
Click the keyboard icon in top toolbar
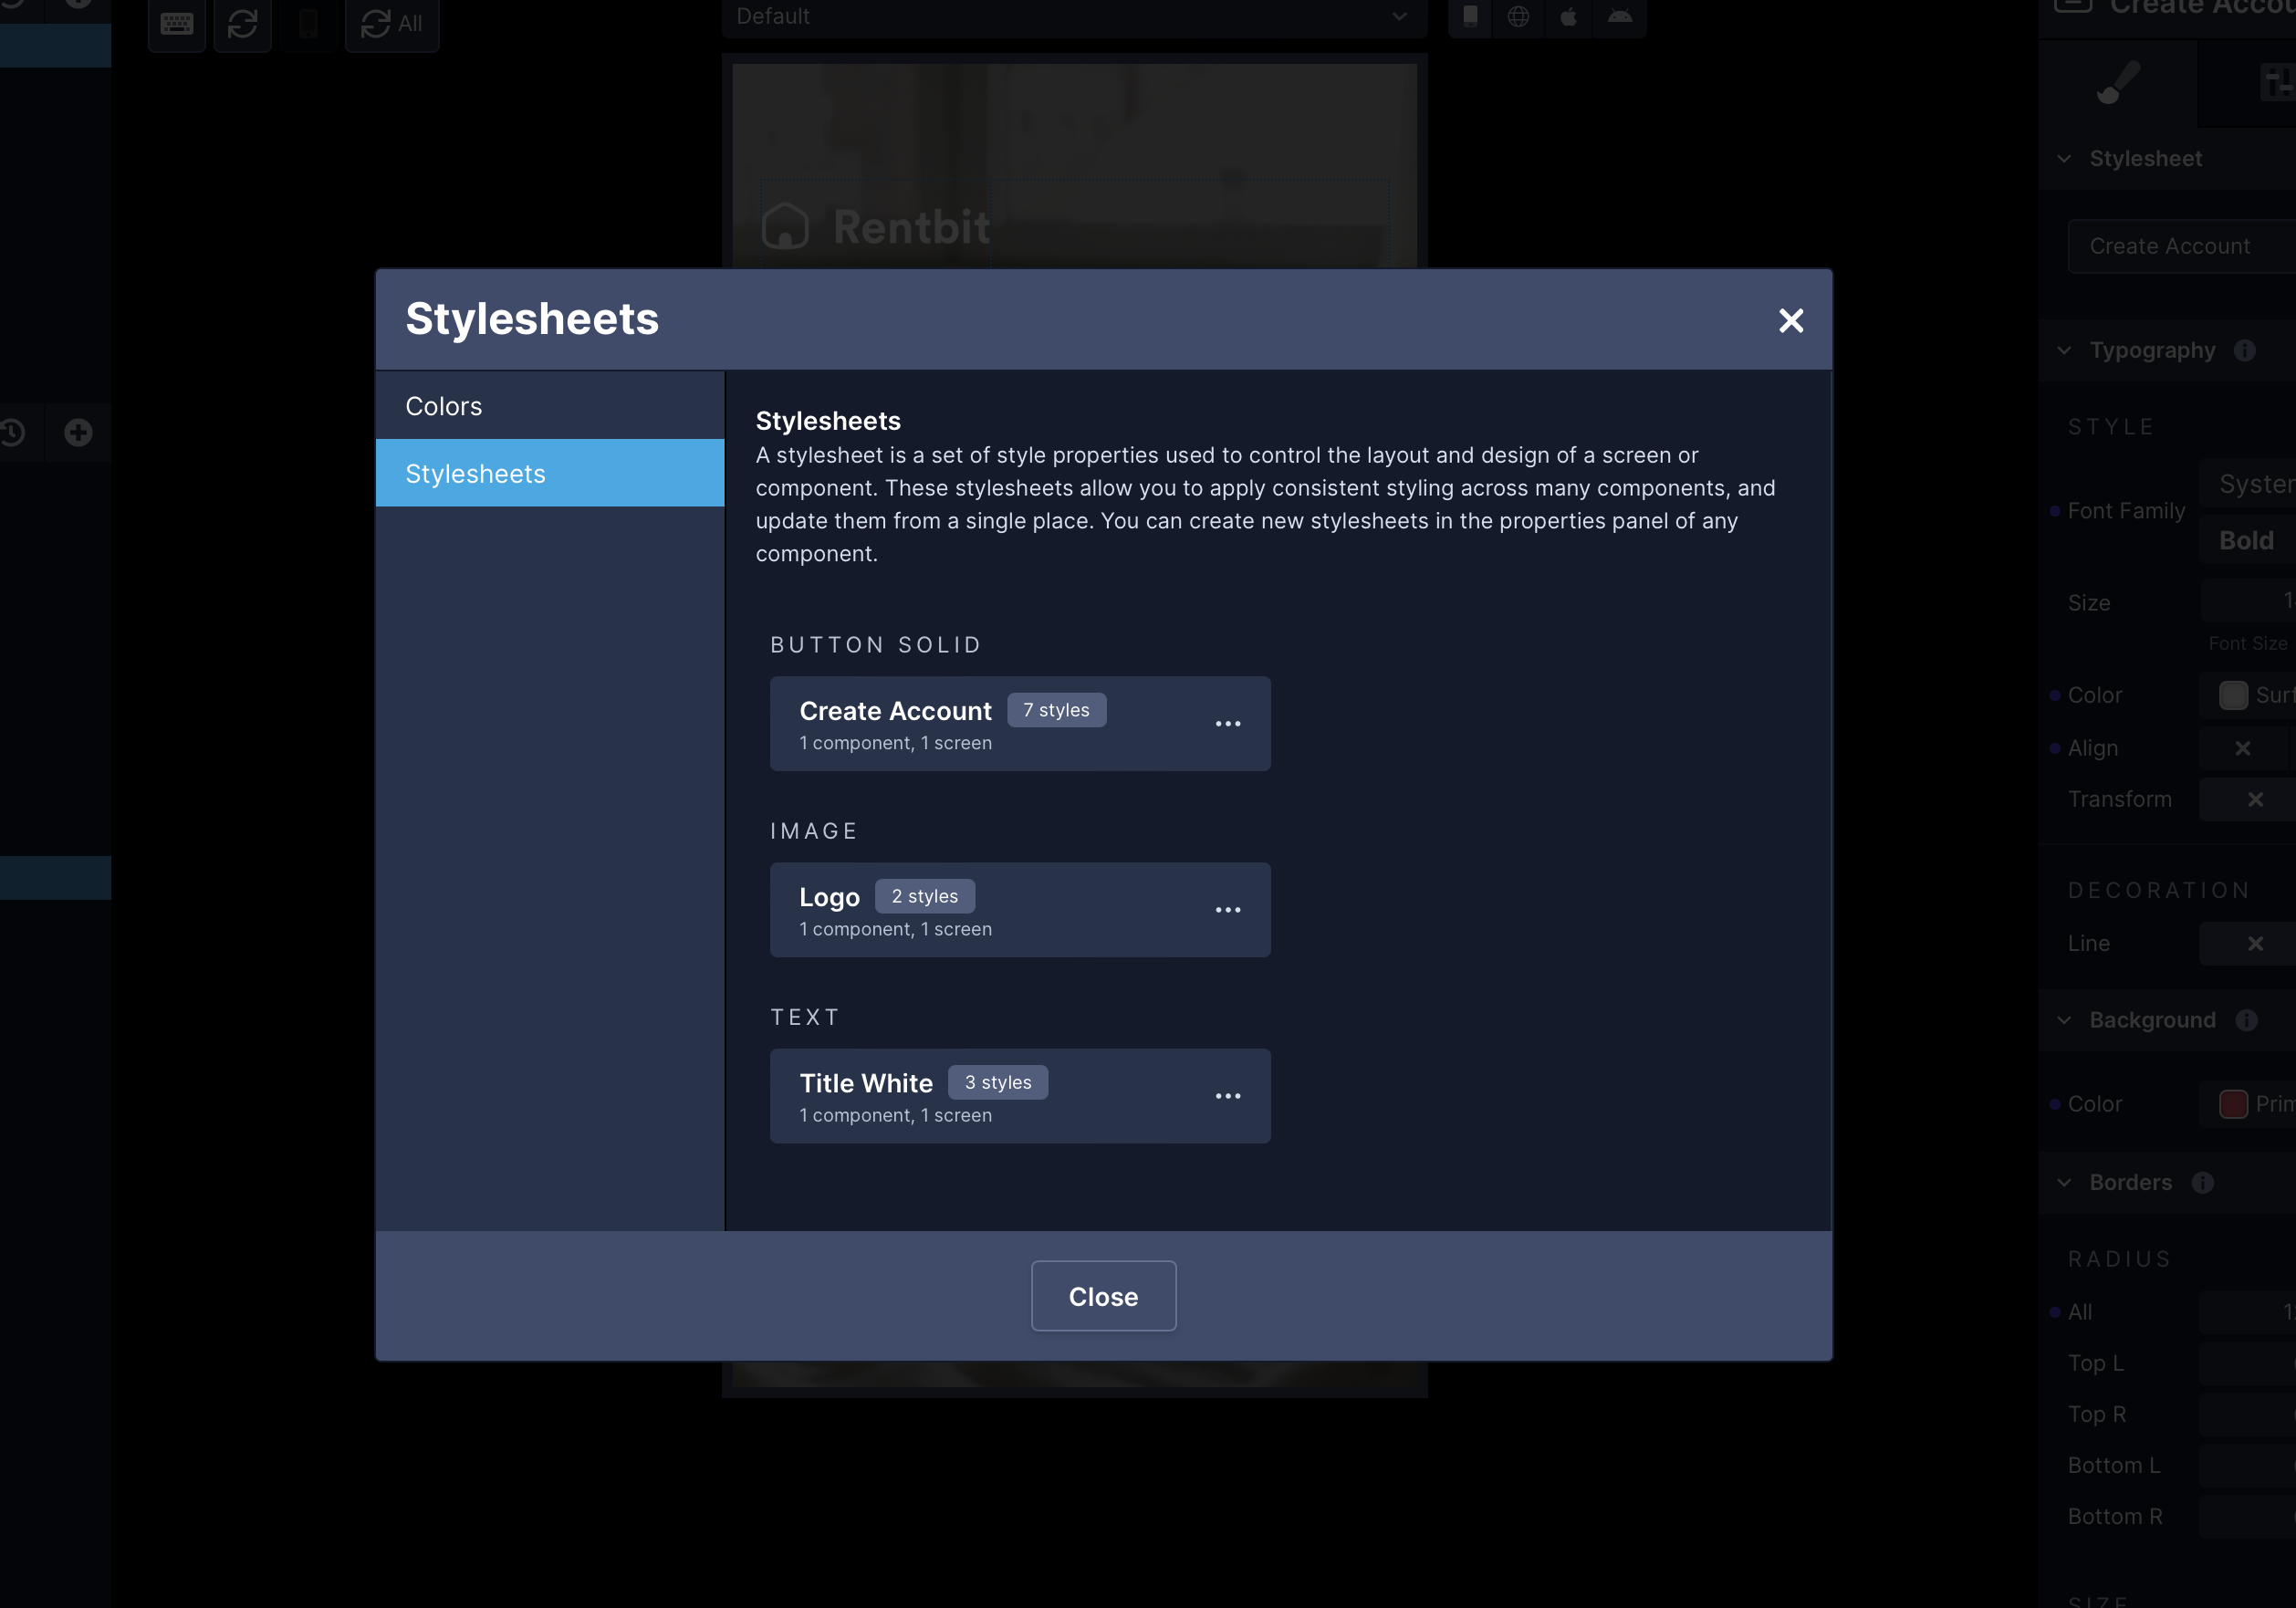[177, 23]
